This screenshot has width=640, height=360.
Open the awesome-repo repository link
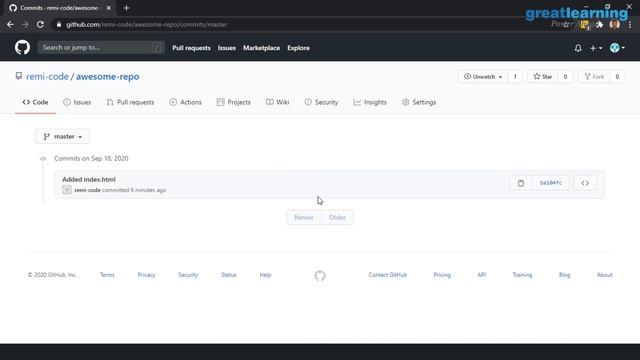[108, 76]
